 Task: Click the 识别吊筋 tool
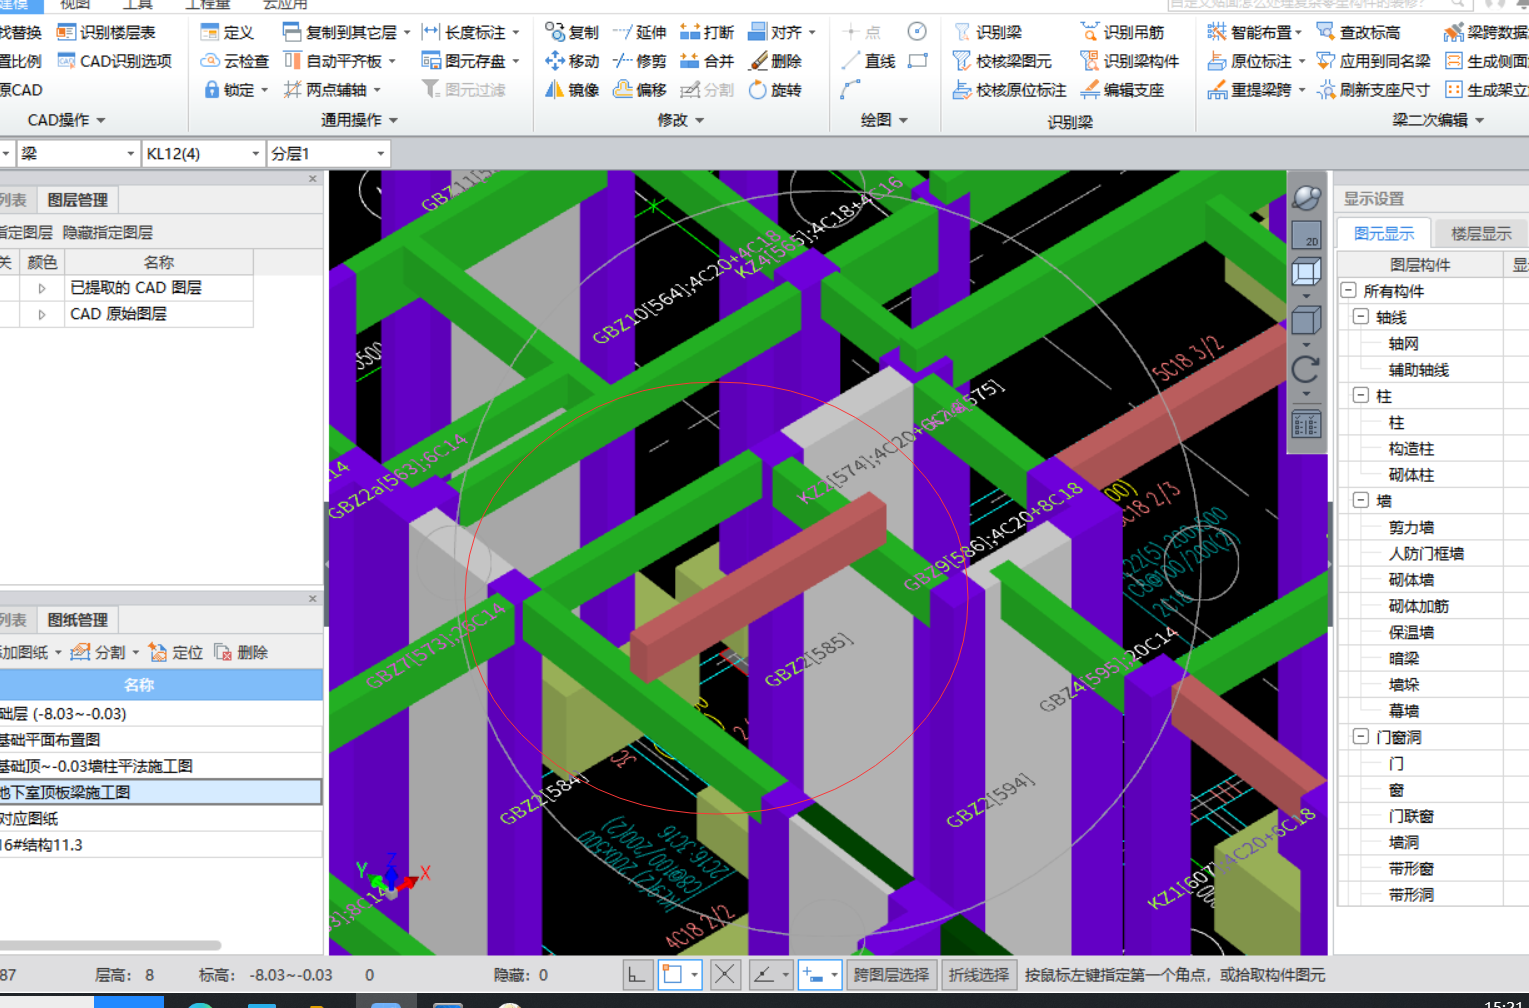point(1122,32)
